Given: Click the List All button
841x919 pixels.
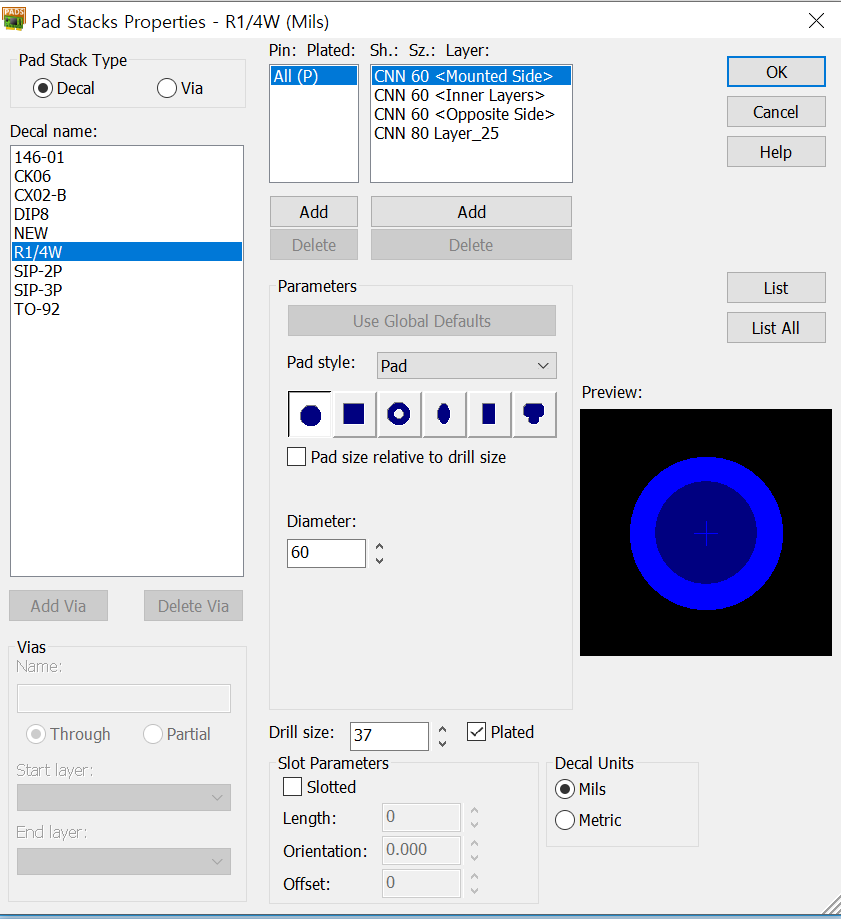Looking at the screenshot, I should click(x=775, y=328).
